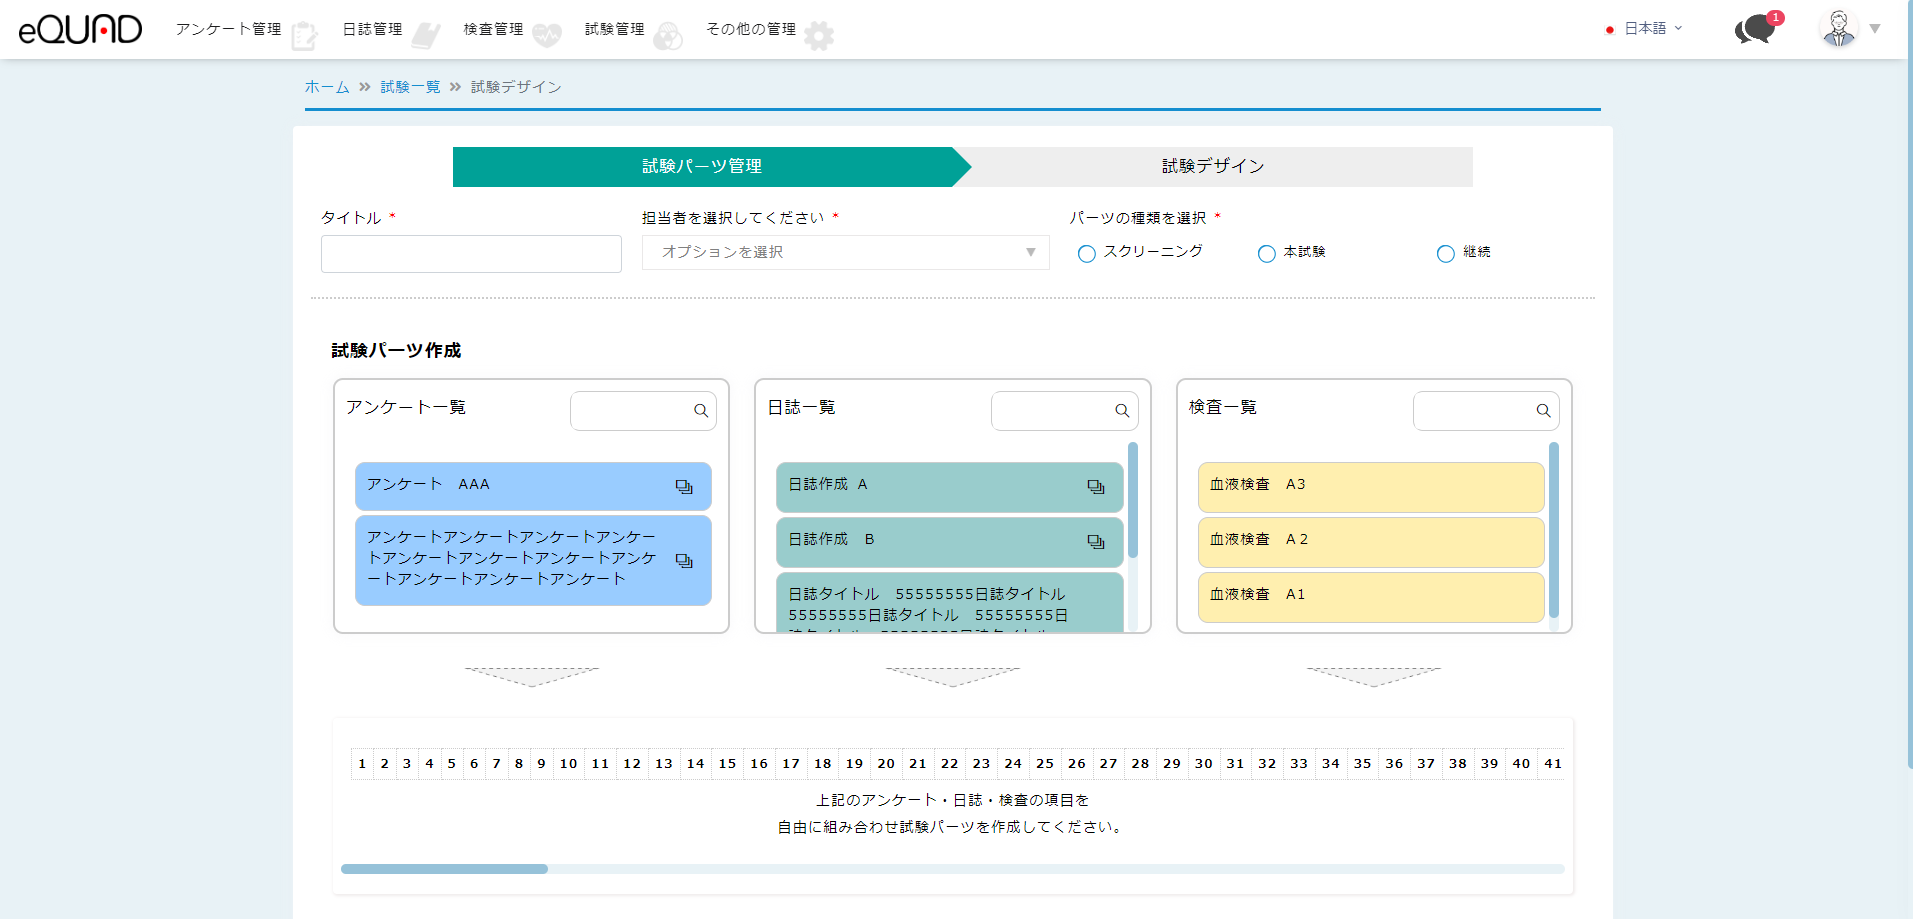This screenshot has width=1913, height=919.
Task: Click search icon in 検査一覧 panel
Action: [x=1543, y=411]
